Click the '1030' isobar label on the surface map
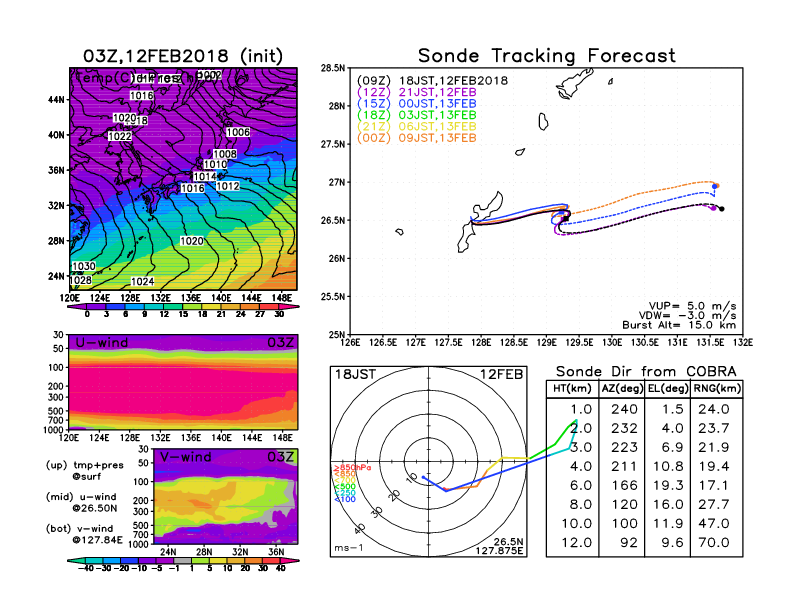 tap(84, 266)
